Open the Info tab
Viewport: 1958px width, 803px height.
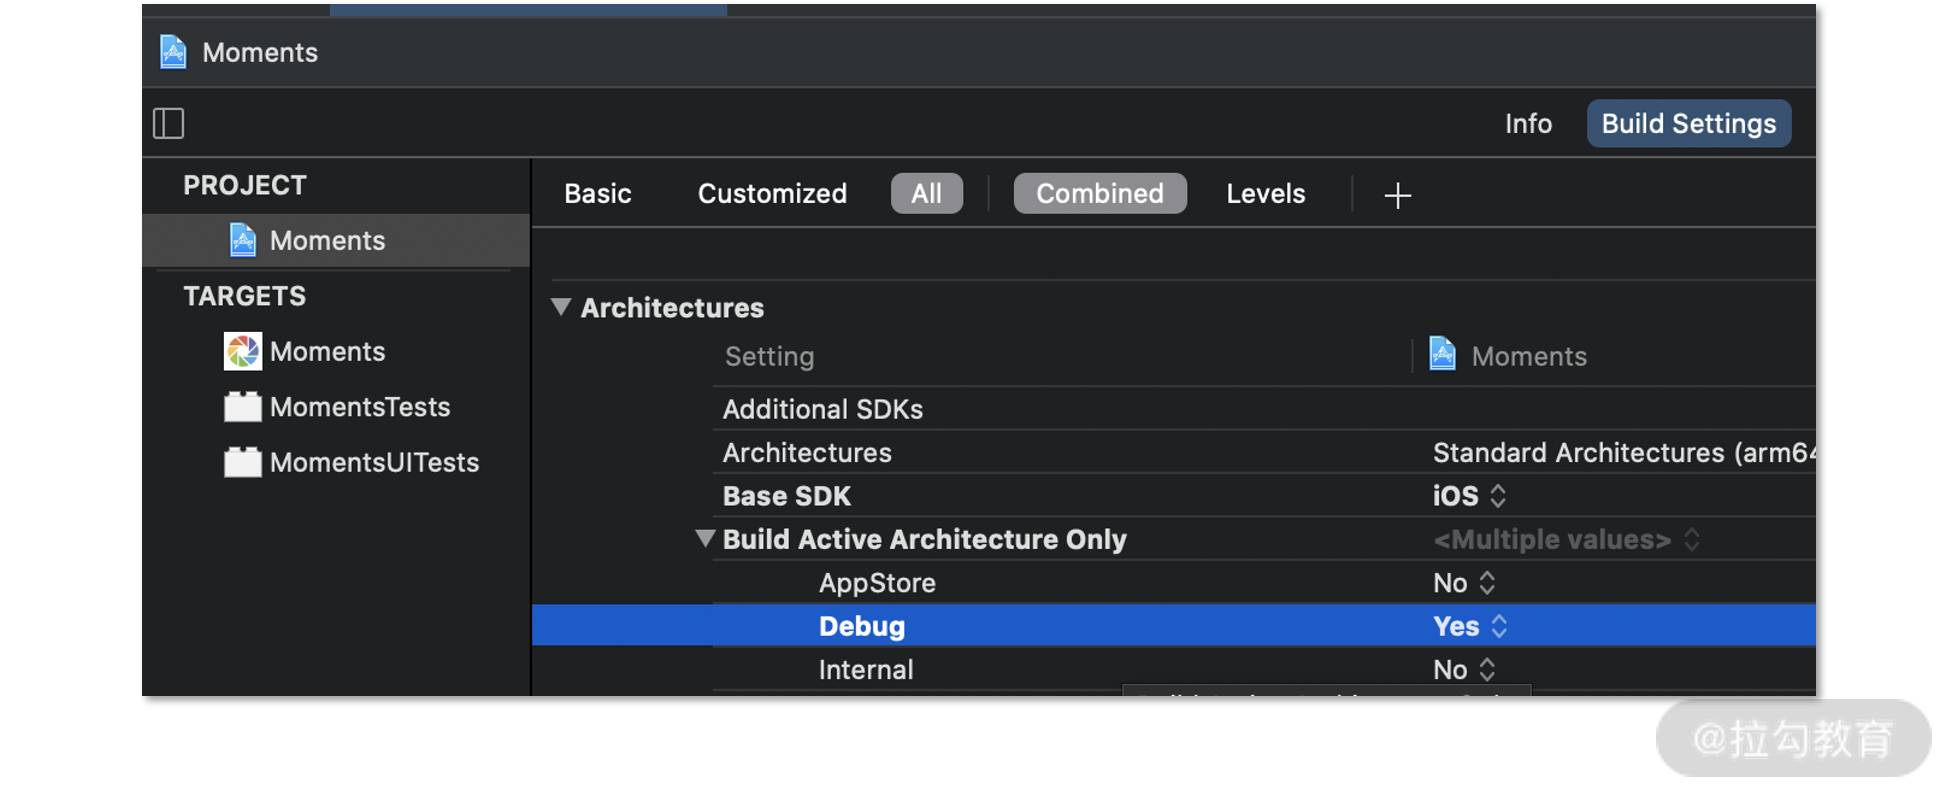(x=1528, y=124)
